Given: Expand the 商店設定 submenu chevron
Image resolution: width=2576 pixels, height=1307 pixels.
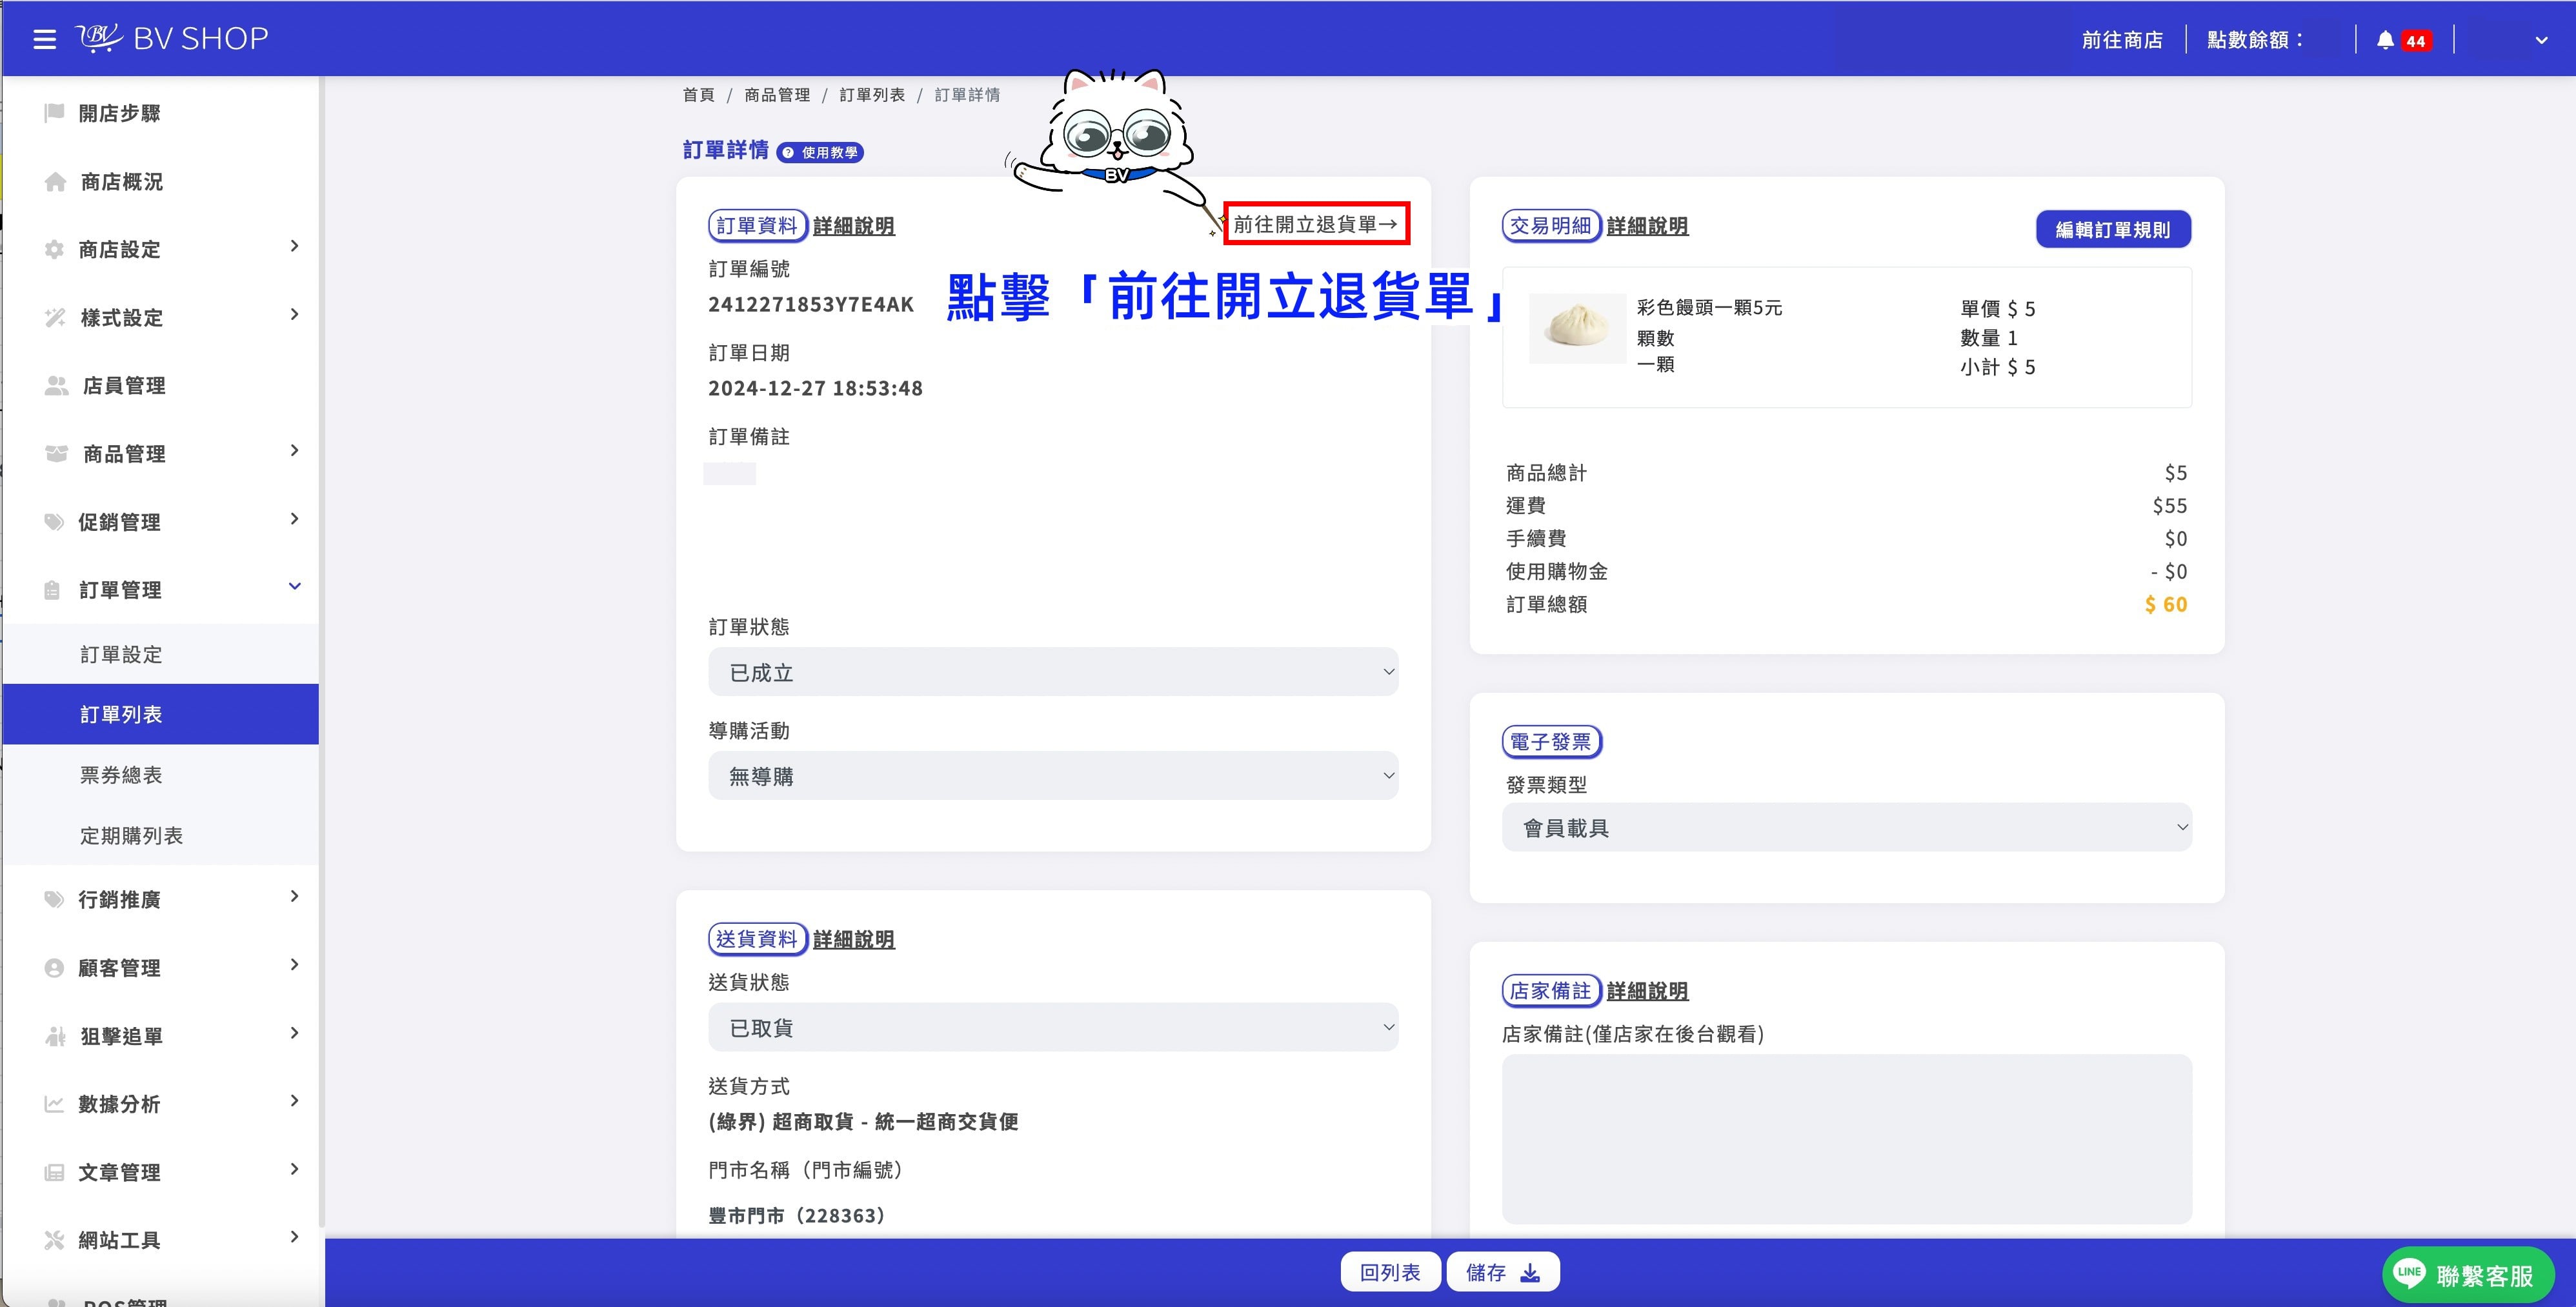Looking at the screenshot, I should pyautogui.click(x=294, y=246).
